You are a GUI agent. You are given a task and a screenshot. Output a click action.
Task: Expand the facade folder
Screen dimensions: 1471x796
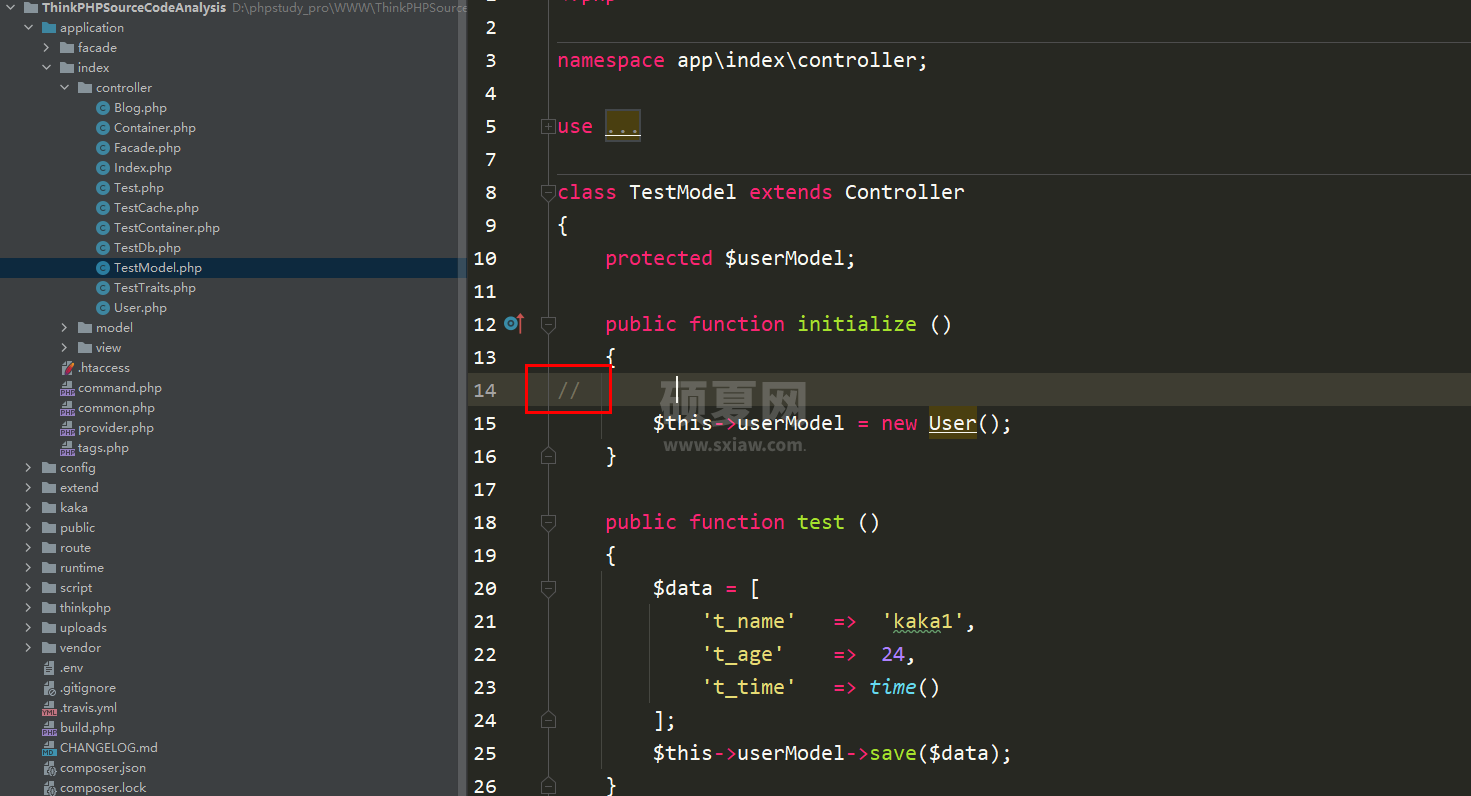coord(47,48)
